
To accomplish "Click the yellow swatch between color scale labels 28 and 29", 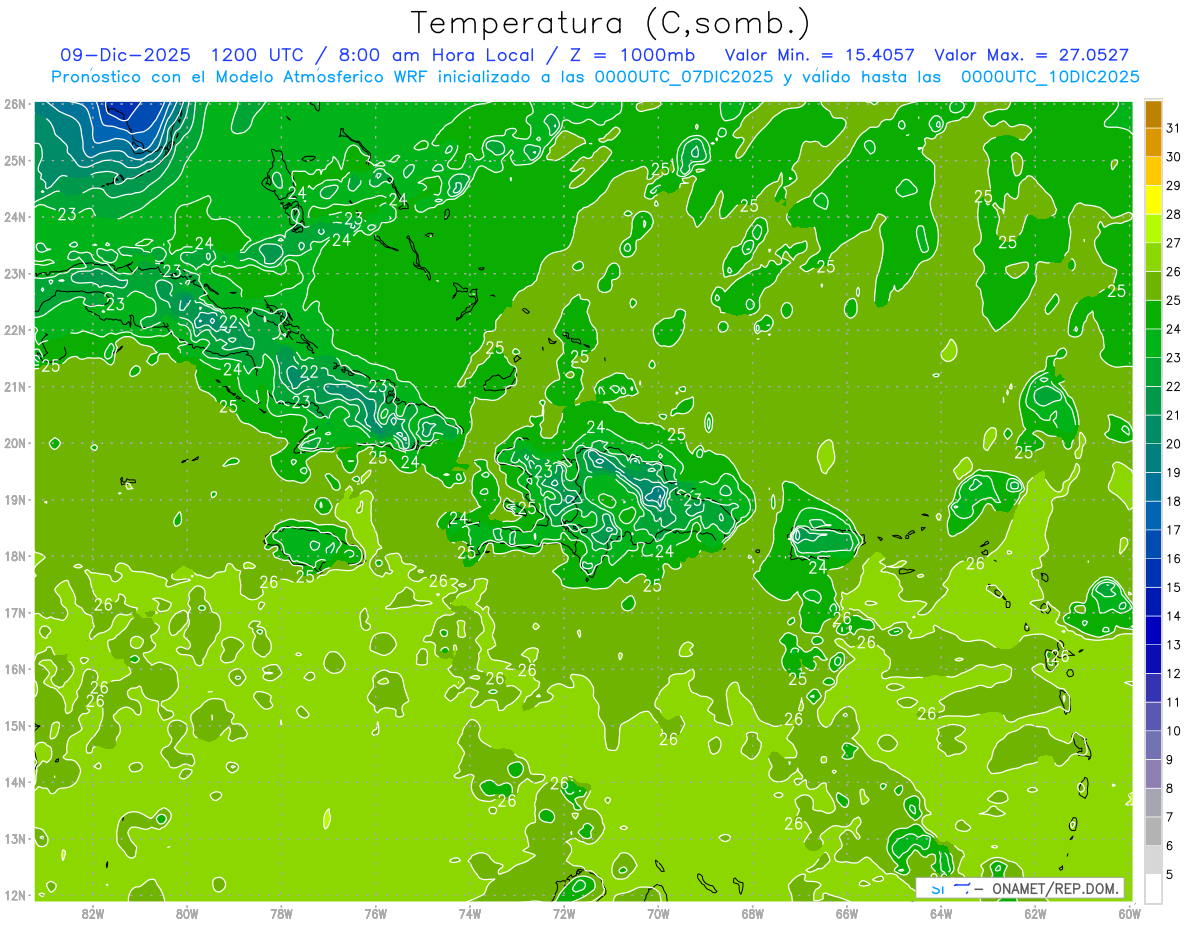I will click(1153, 200).
